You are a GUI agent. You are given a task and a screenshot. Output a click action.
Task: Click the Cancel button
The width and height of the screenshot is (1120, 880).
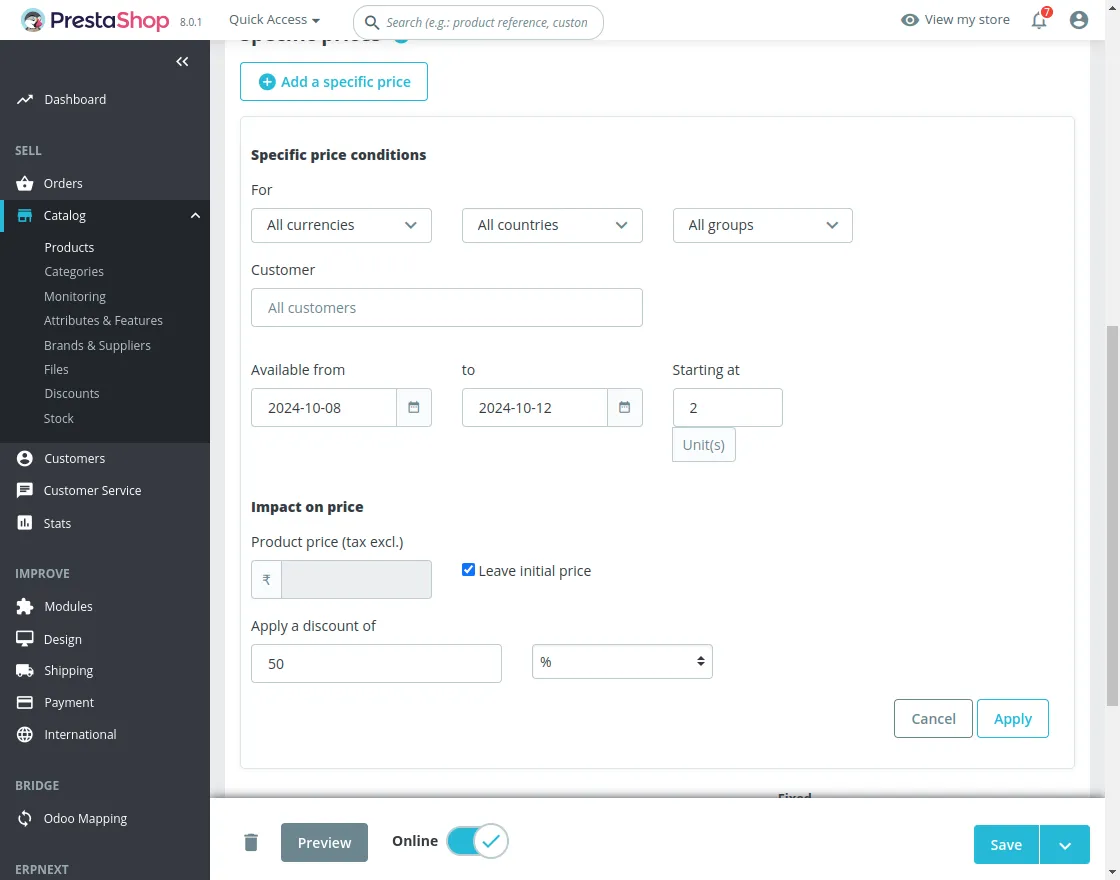click(933, 719)
